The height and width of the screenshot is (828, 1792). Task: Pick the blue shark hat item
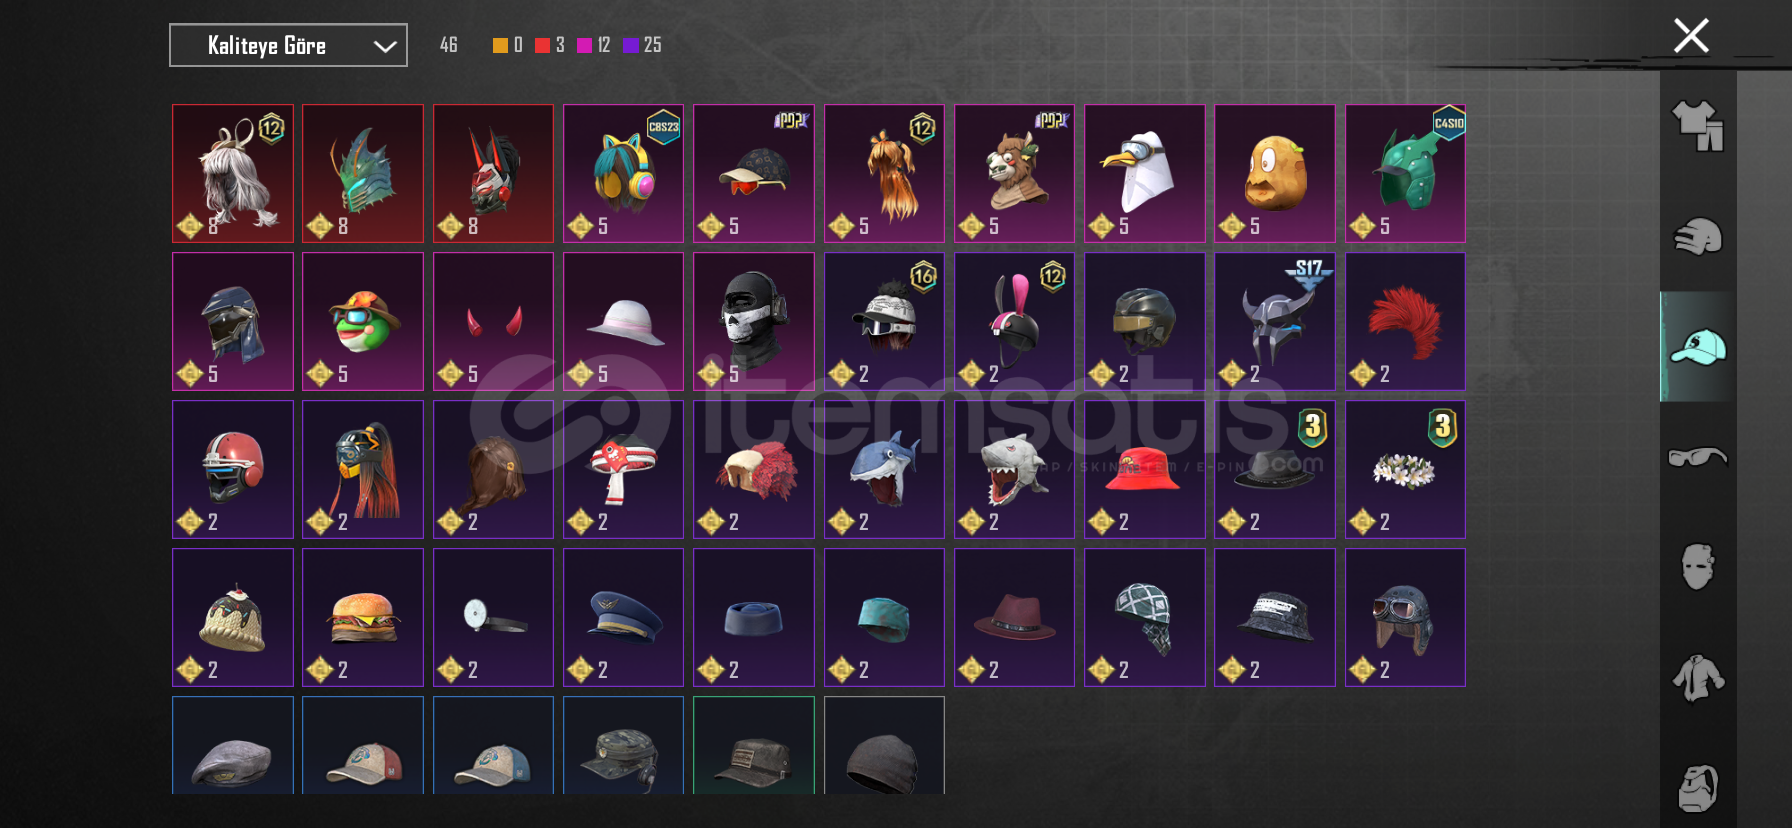tap(884, 469)
